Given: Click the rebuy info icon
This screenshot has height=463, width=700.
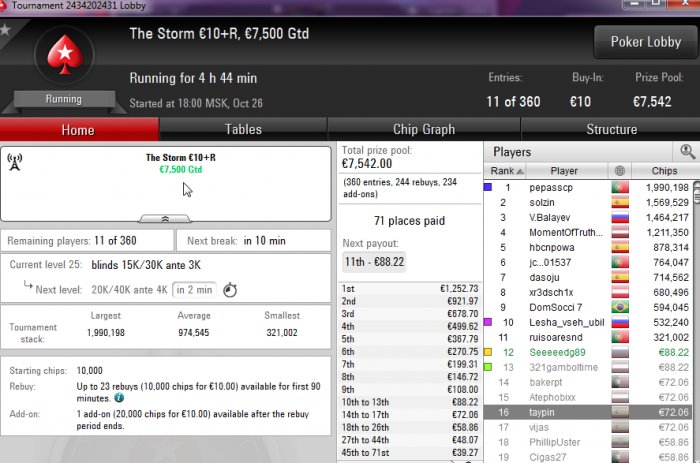Looking at the screenshot, I should pos(119,397).
